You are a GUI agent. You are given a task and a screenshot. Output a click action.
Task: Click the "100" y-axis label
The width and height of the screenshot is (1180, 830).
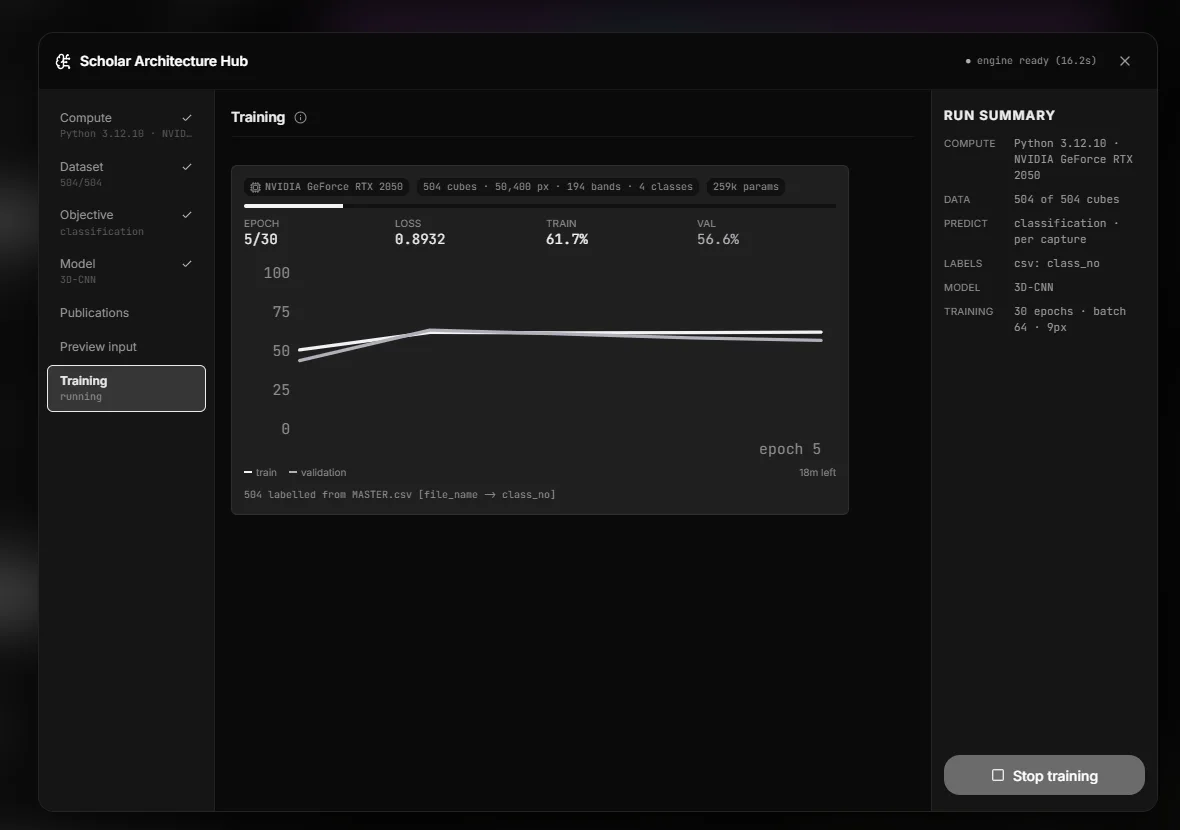[x=276, y=273]
